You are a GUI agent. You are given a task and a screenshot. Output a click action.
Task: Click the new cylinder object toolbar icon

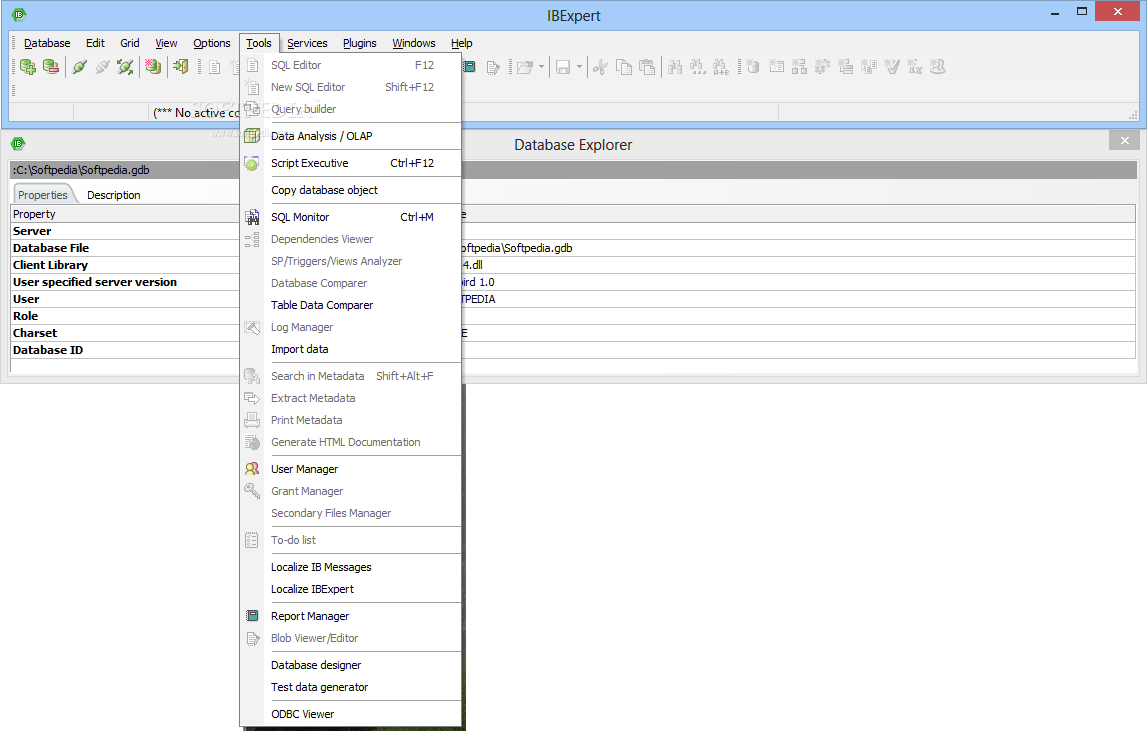coord(753,67)
